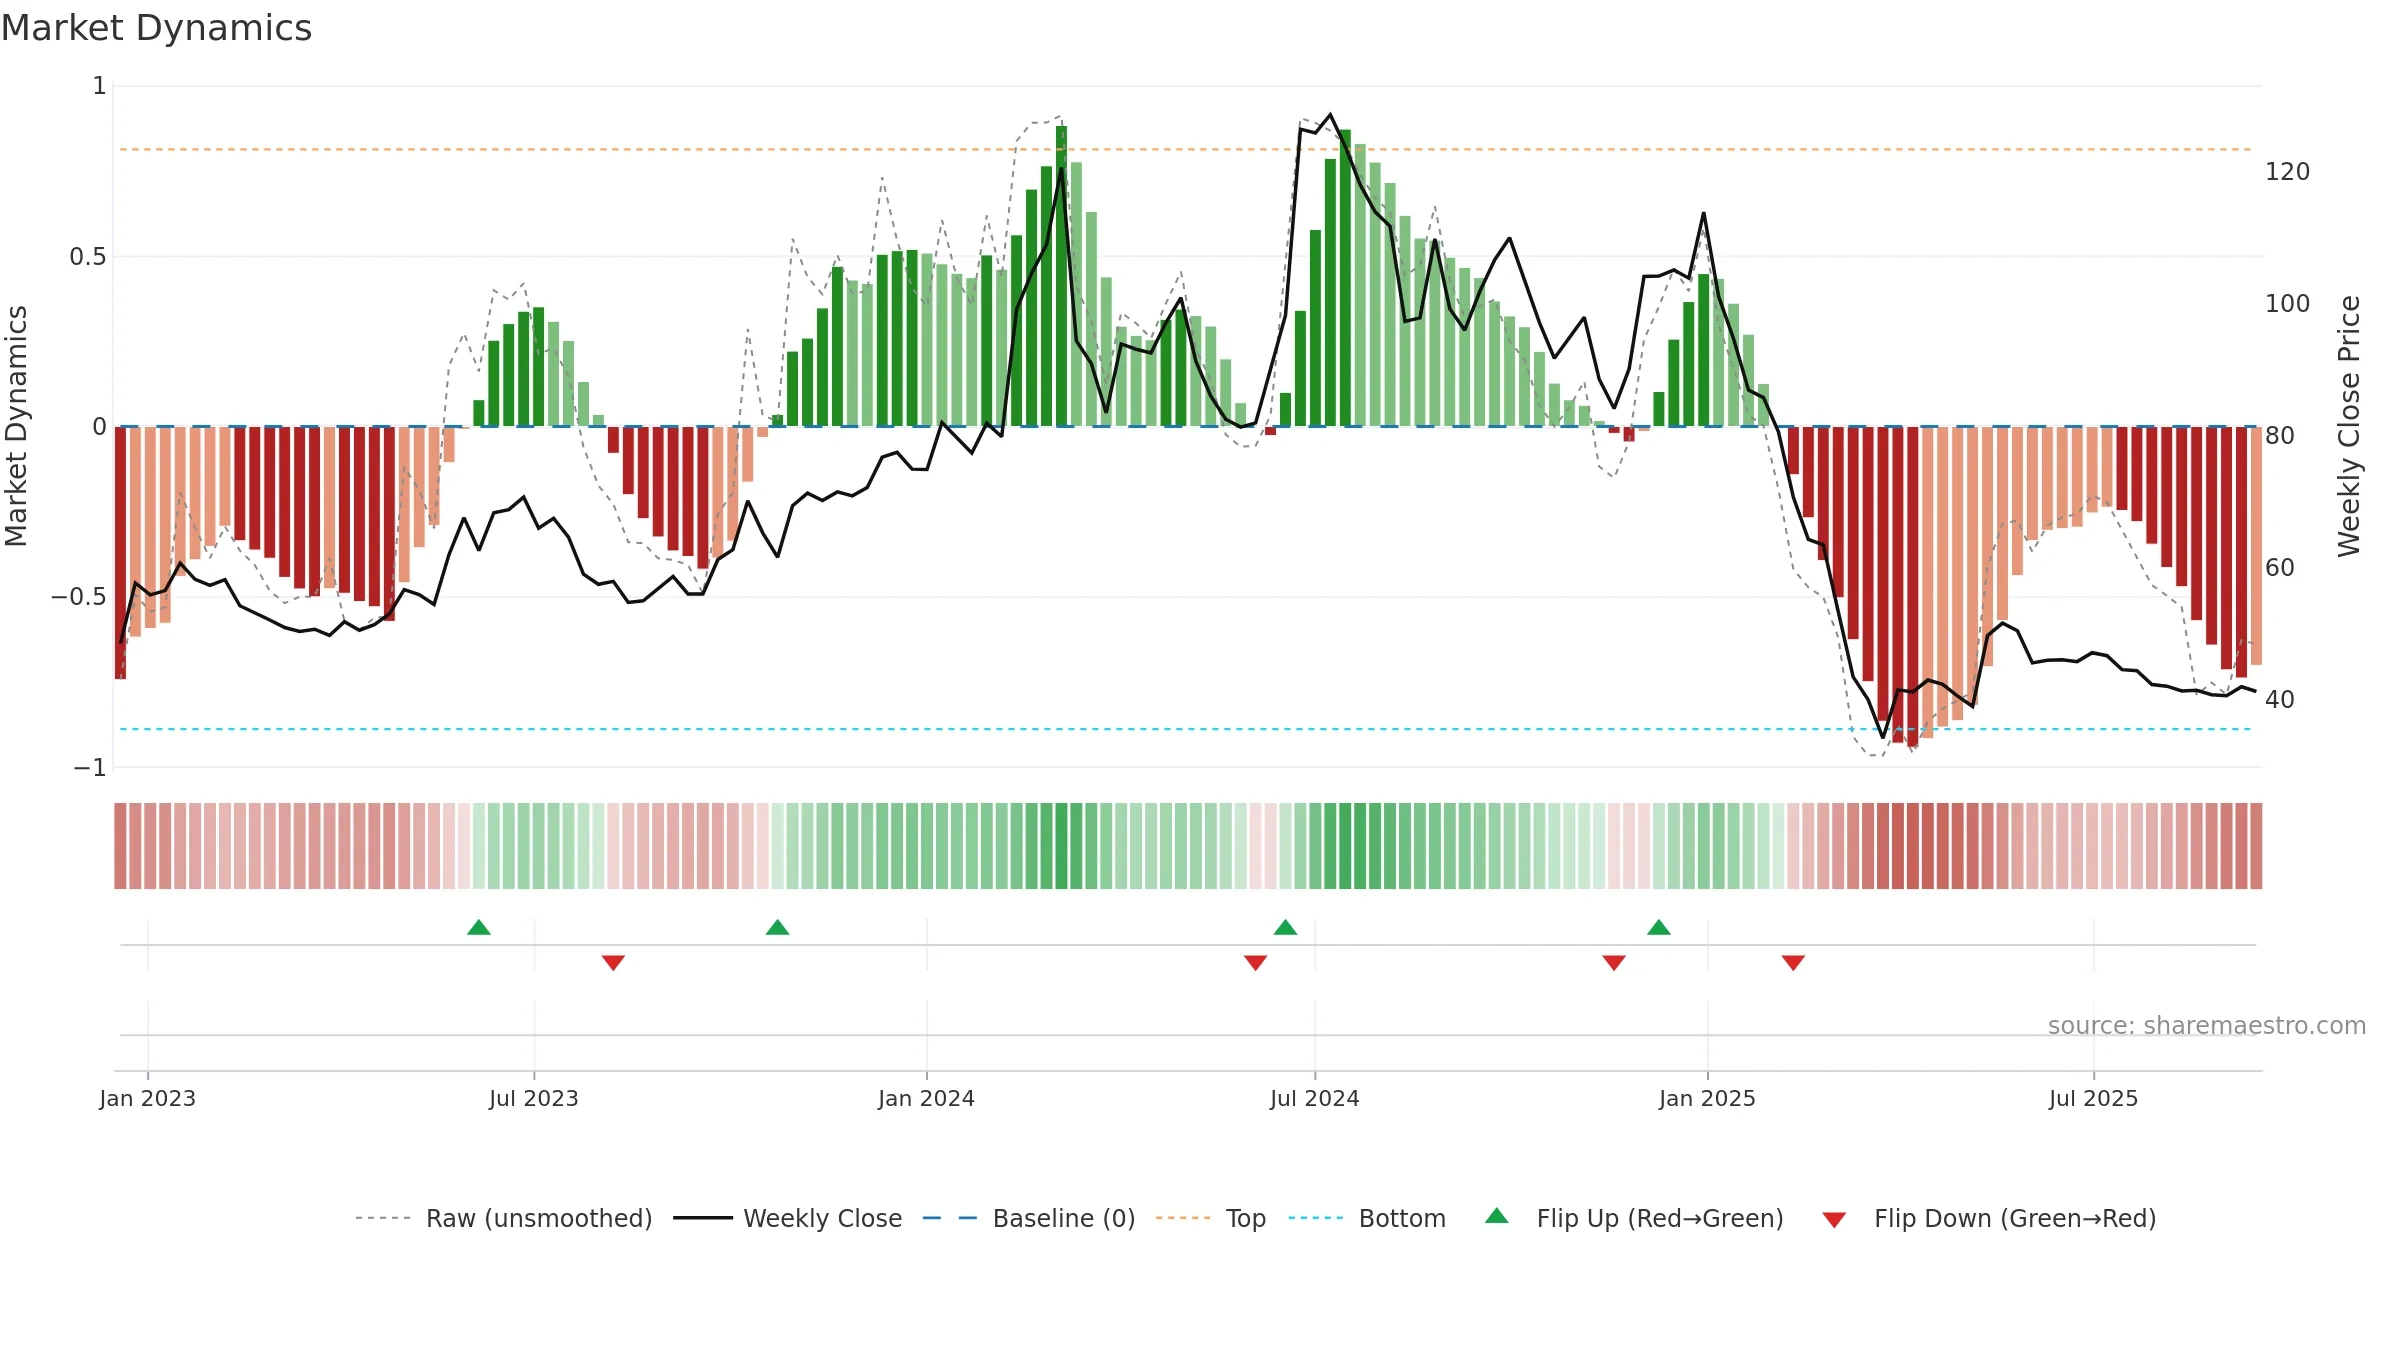The width and height of the screenshot is (2400, 1350).
Task: Toggle the Raw (unsmoothed) legend entry
Action: click(x=503, y=1218)
